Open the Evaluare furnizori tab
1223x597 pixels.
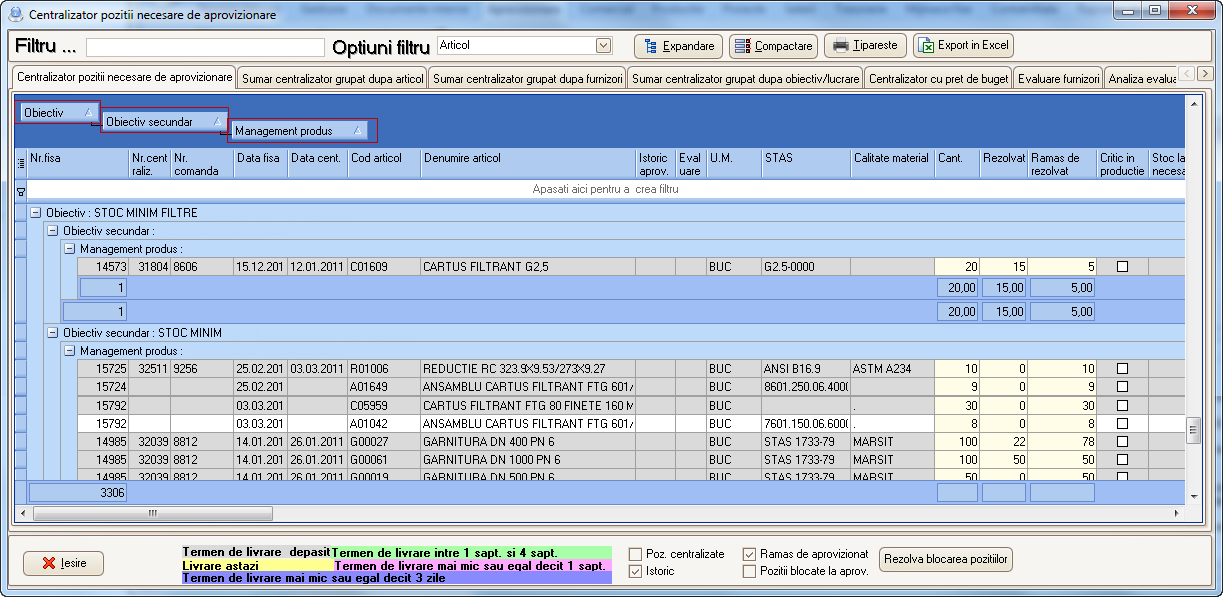click(x=1058, y=79)
